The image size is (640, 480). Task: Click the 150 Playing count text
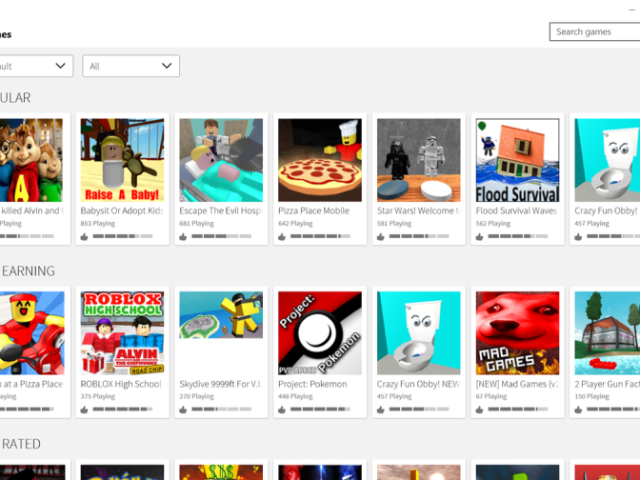click(x=592, y=396)
